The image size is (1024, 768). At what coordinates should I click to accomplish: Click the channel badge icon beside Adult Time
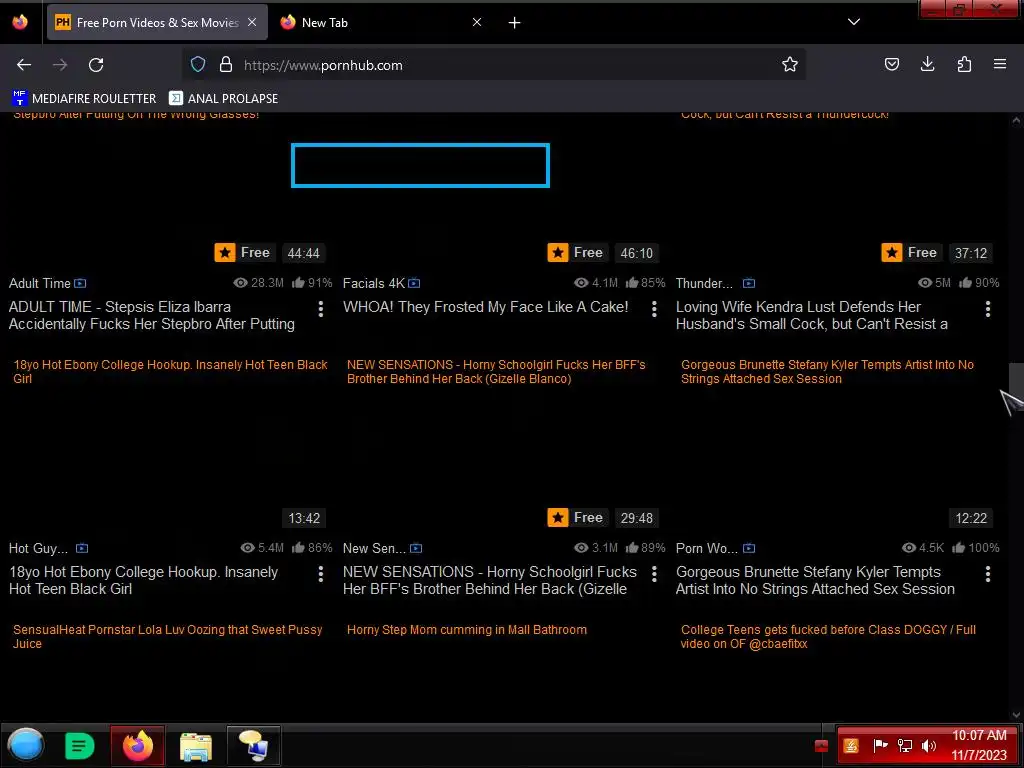(80, 283)
